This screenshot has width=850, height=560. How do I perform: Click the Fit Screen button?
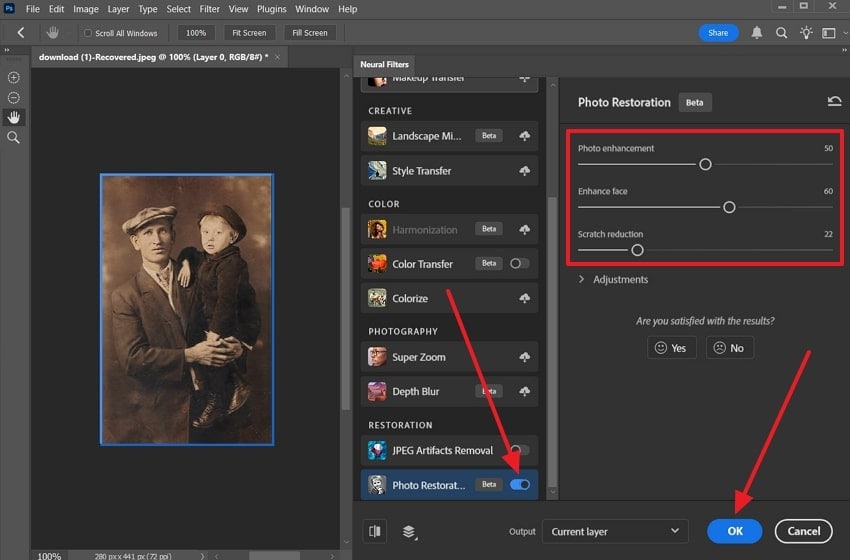(x=249, y=33)
